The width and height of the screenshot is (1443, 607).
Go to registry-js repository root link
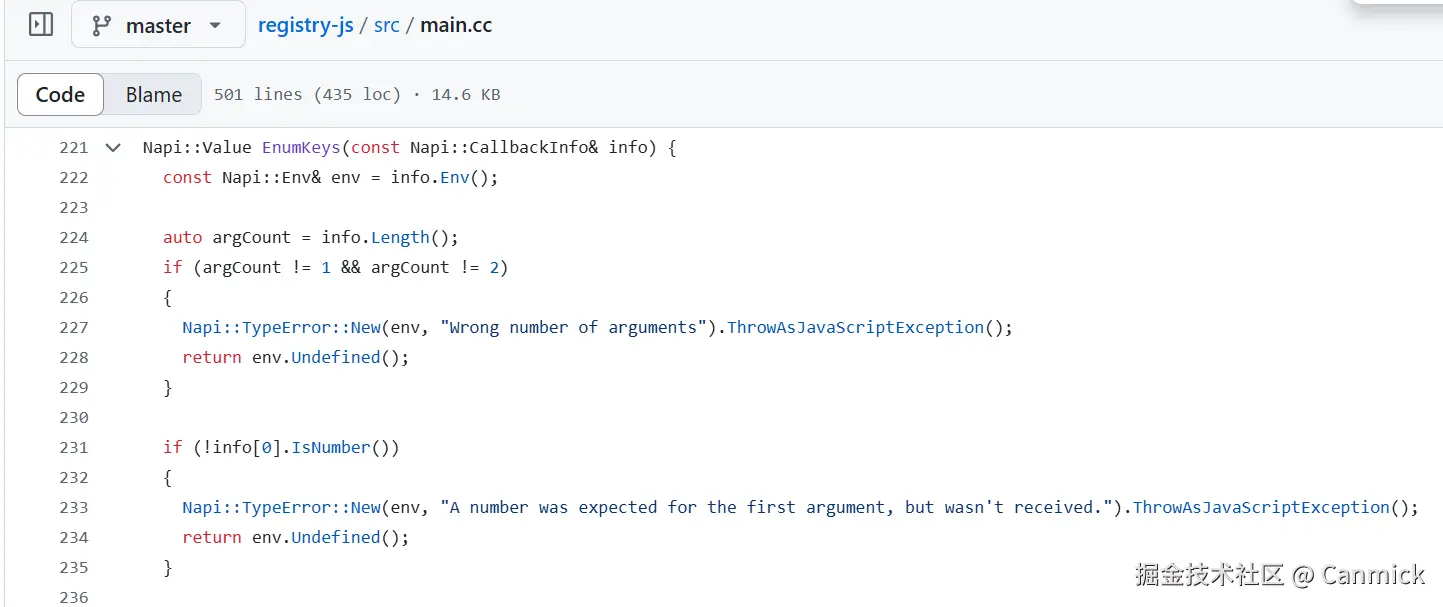pos(305,25)
